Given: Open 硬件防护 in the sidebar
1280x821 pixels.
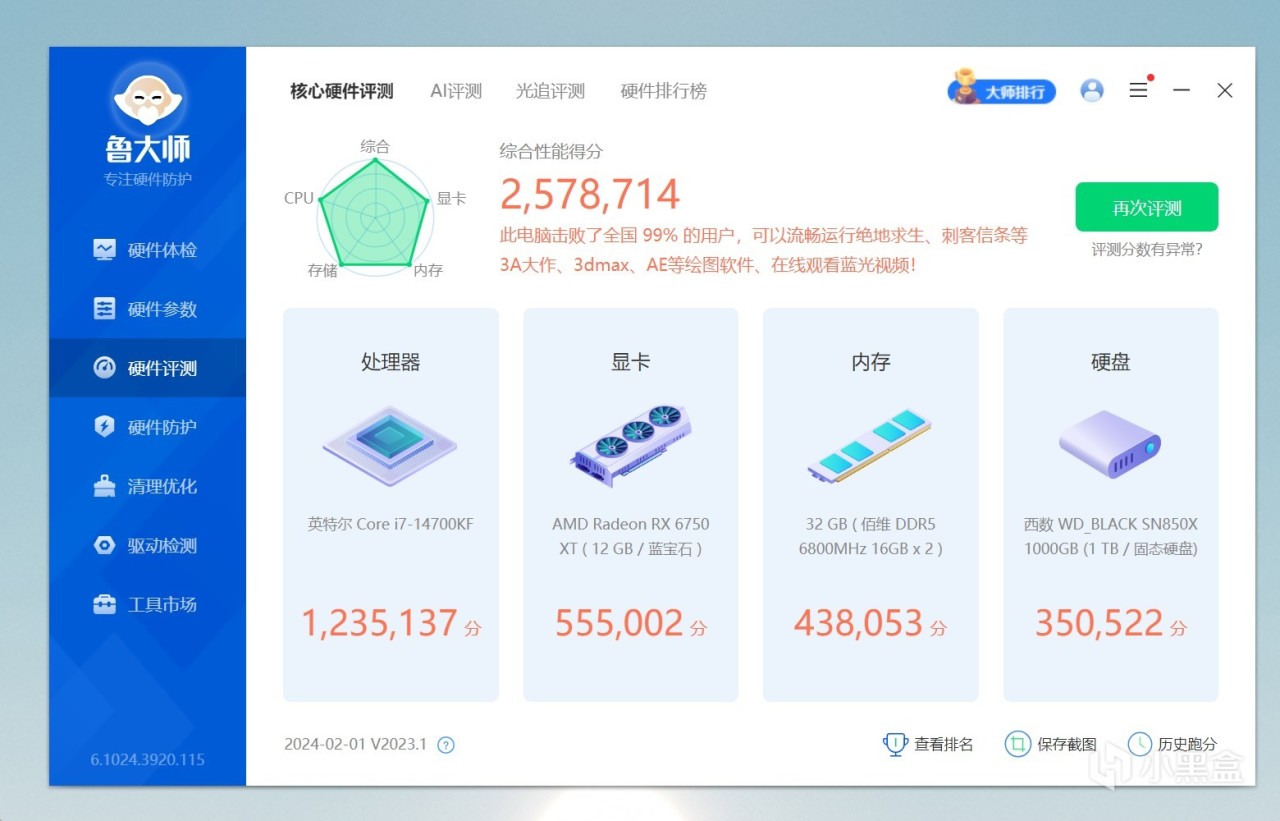Looking at the screenshot, I should pos(147,427).
